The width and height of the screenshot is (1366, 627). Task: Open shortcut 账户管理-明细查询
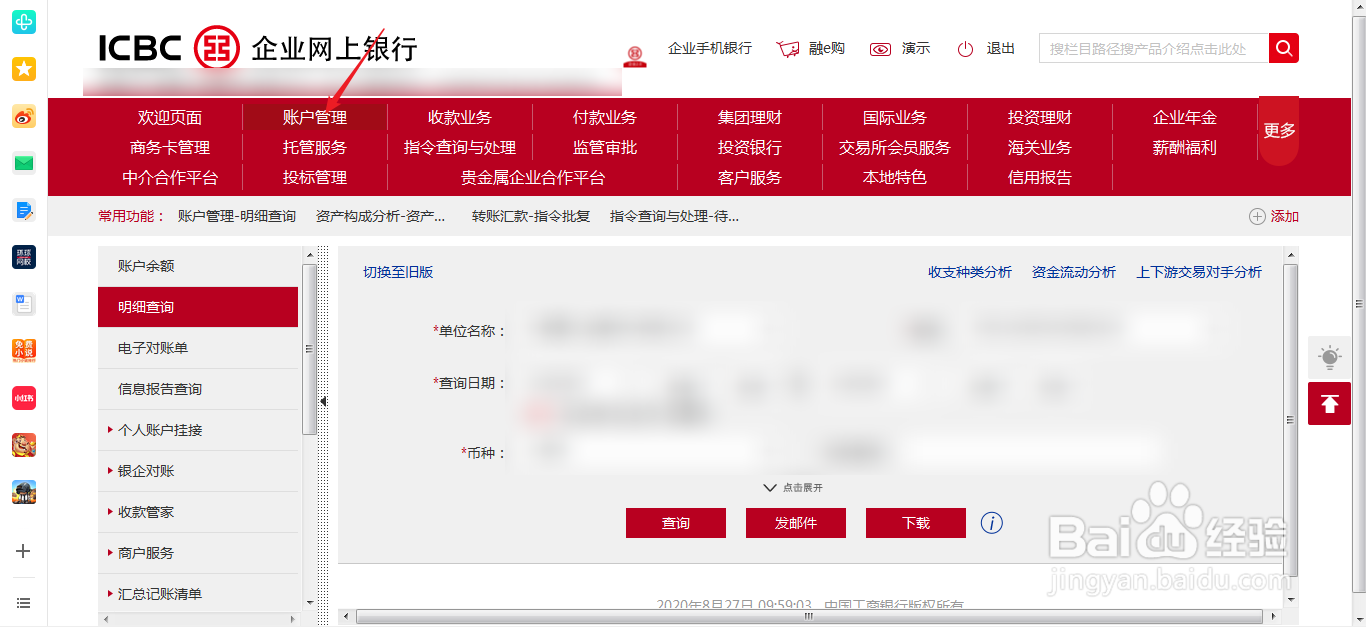point(237,216)
